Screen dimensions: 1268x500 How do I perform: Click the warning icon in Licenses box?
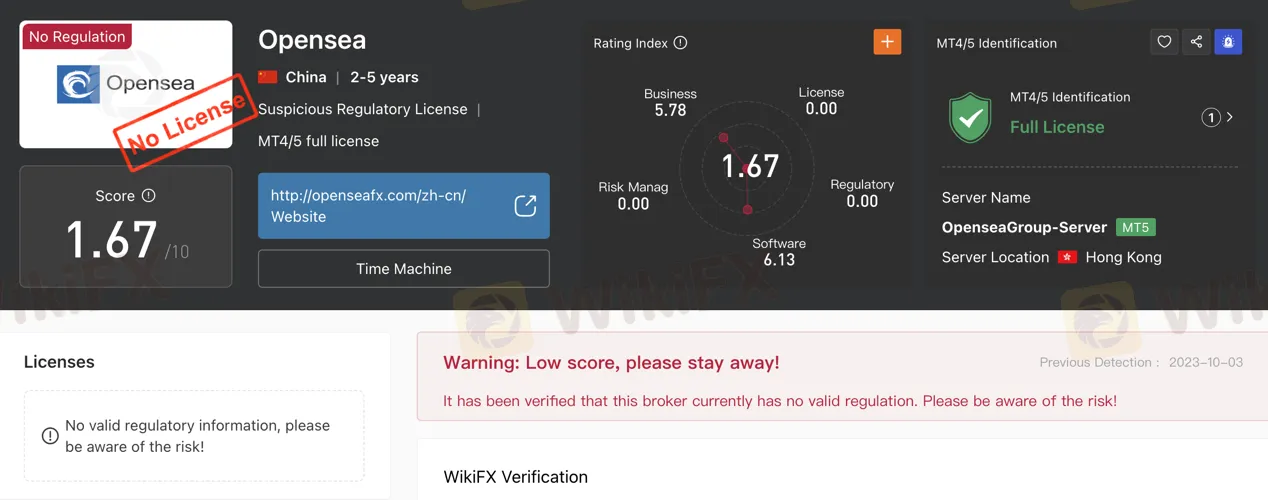pos(50,436)
